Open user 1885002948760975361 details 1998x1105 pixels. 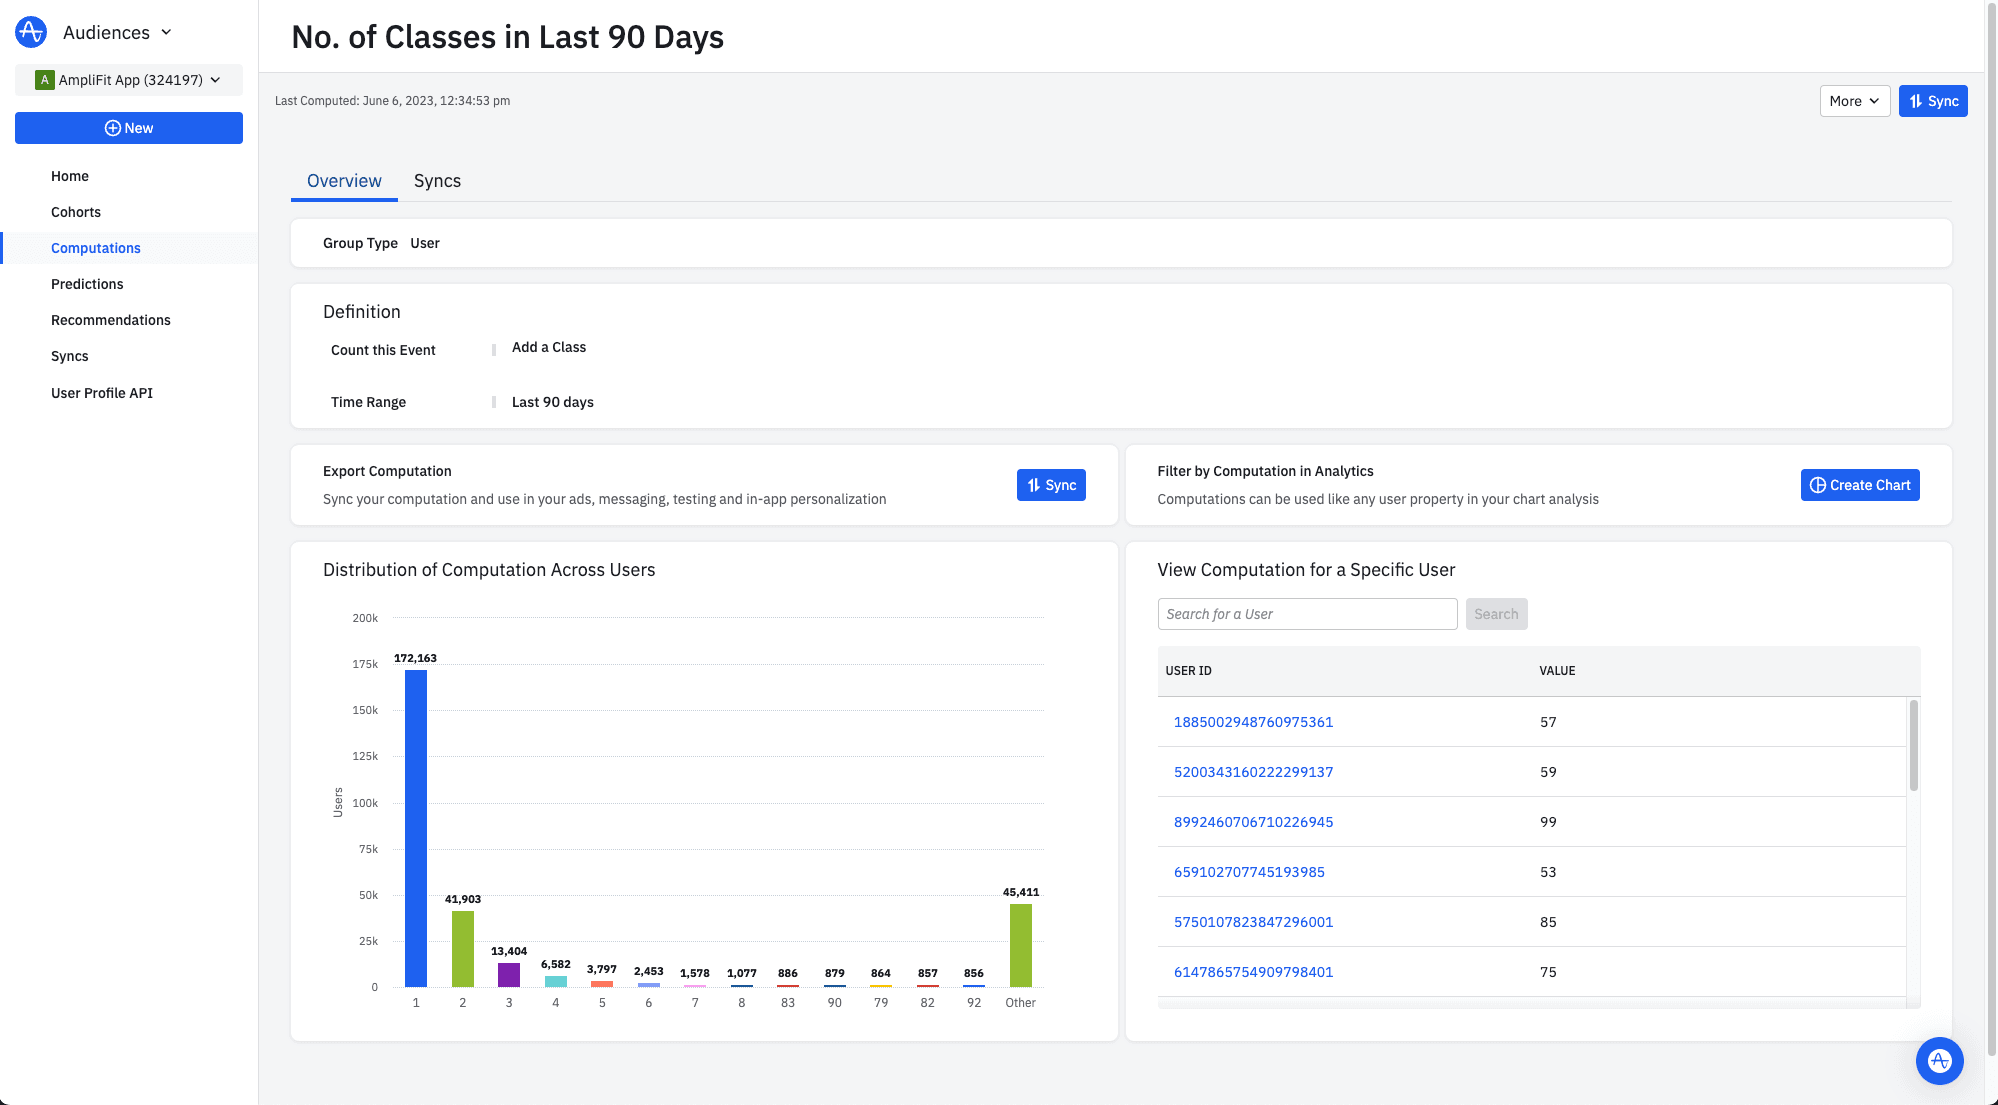tap(1252, 722)
